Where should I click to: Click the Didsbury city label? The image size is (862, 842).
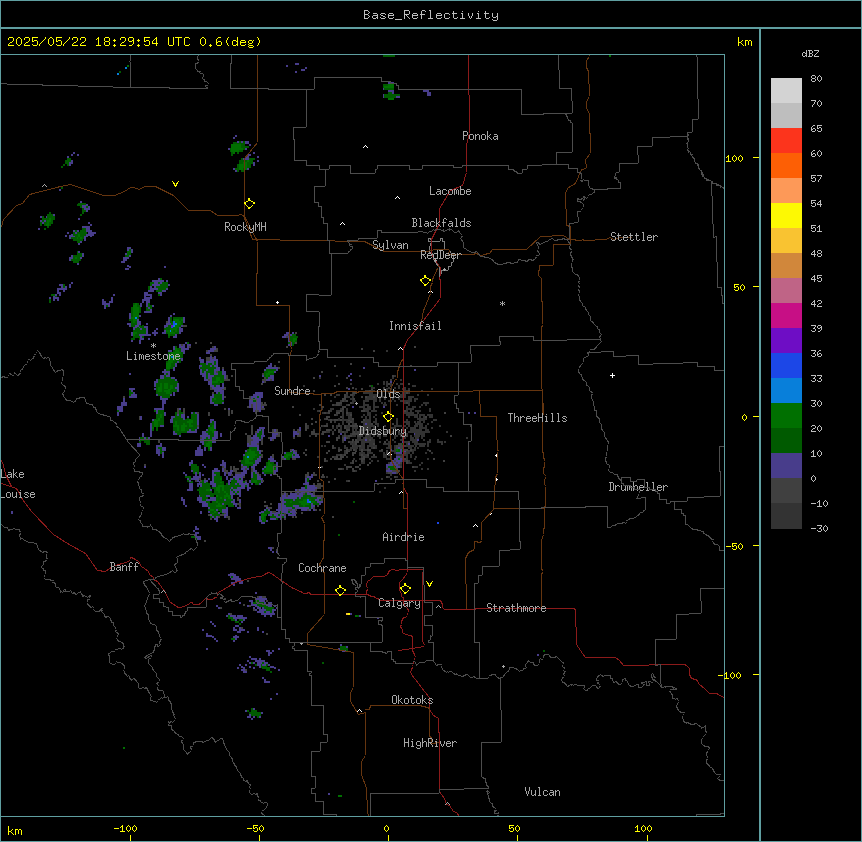pyautogui.click(x=383, y=431)
